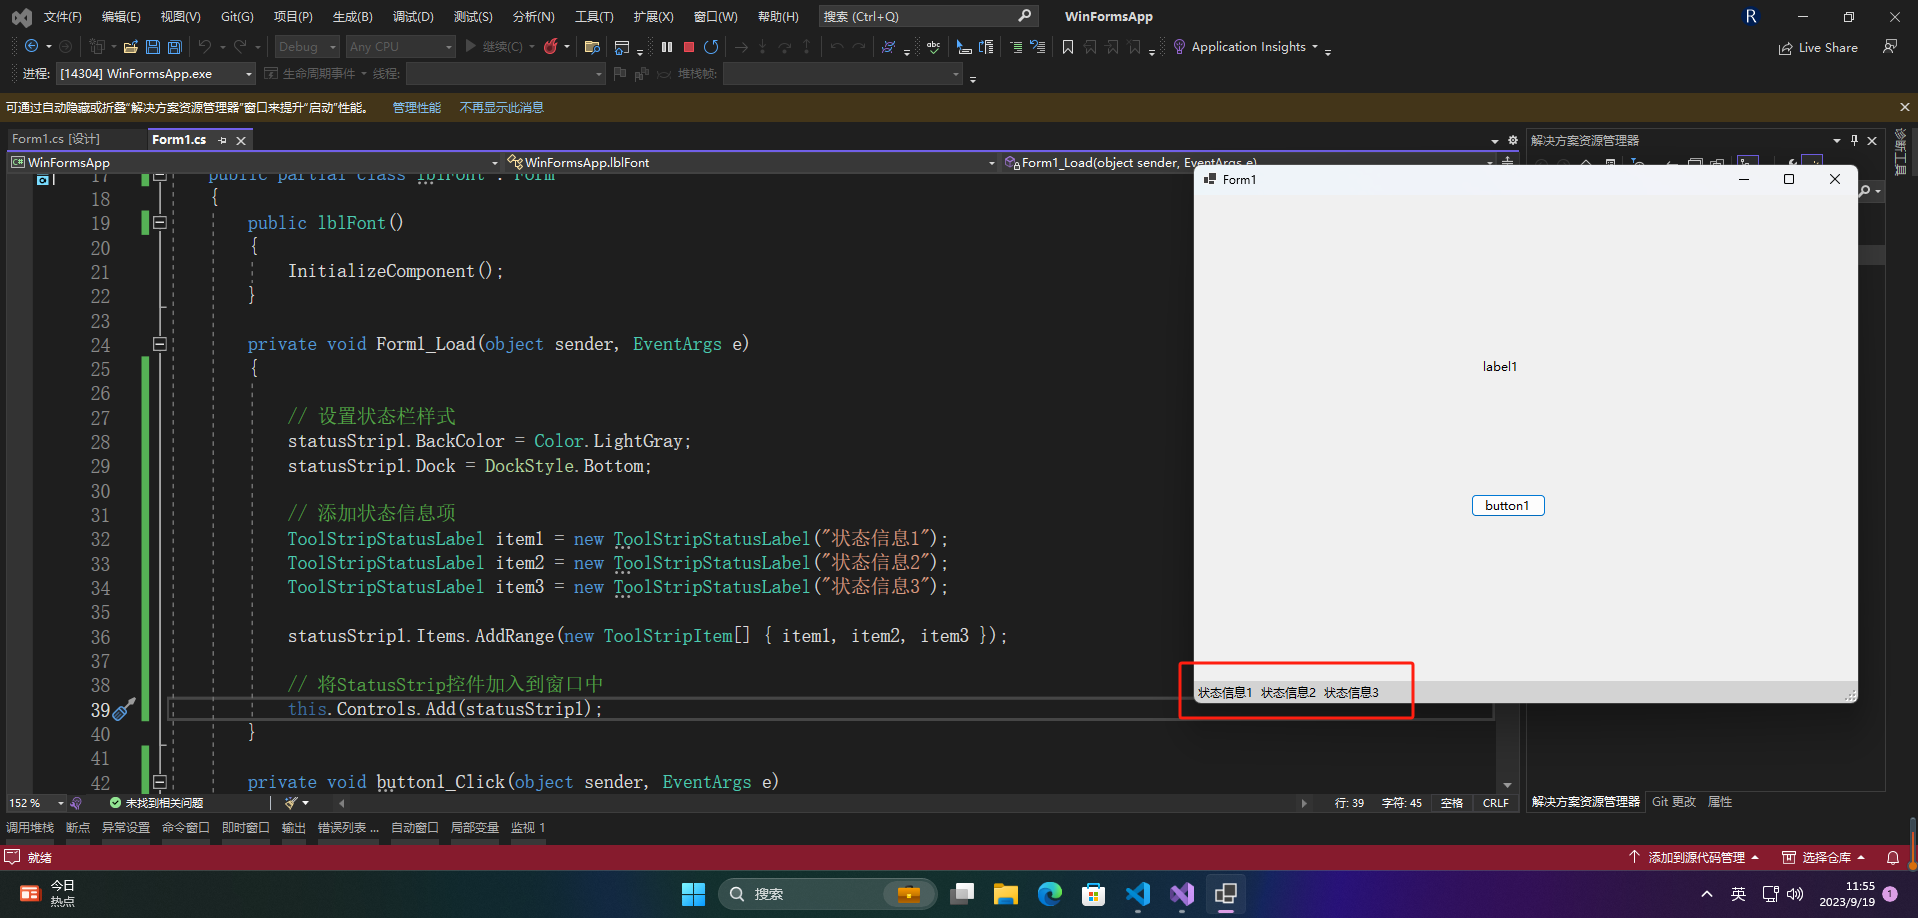Open the 扩展(X) menu
Image resolution: width=1918 pixels, height=918 pixels.
[x=653, y=16]
